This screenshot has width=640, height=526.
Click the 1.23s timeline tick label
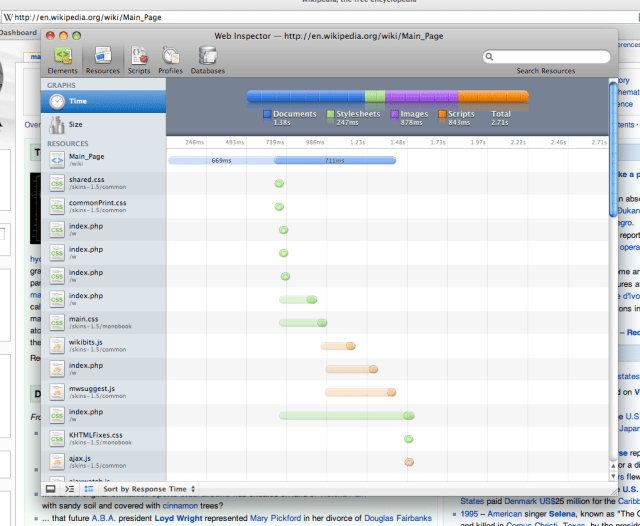tap(358, 142)
